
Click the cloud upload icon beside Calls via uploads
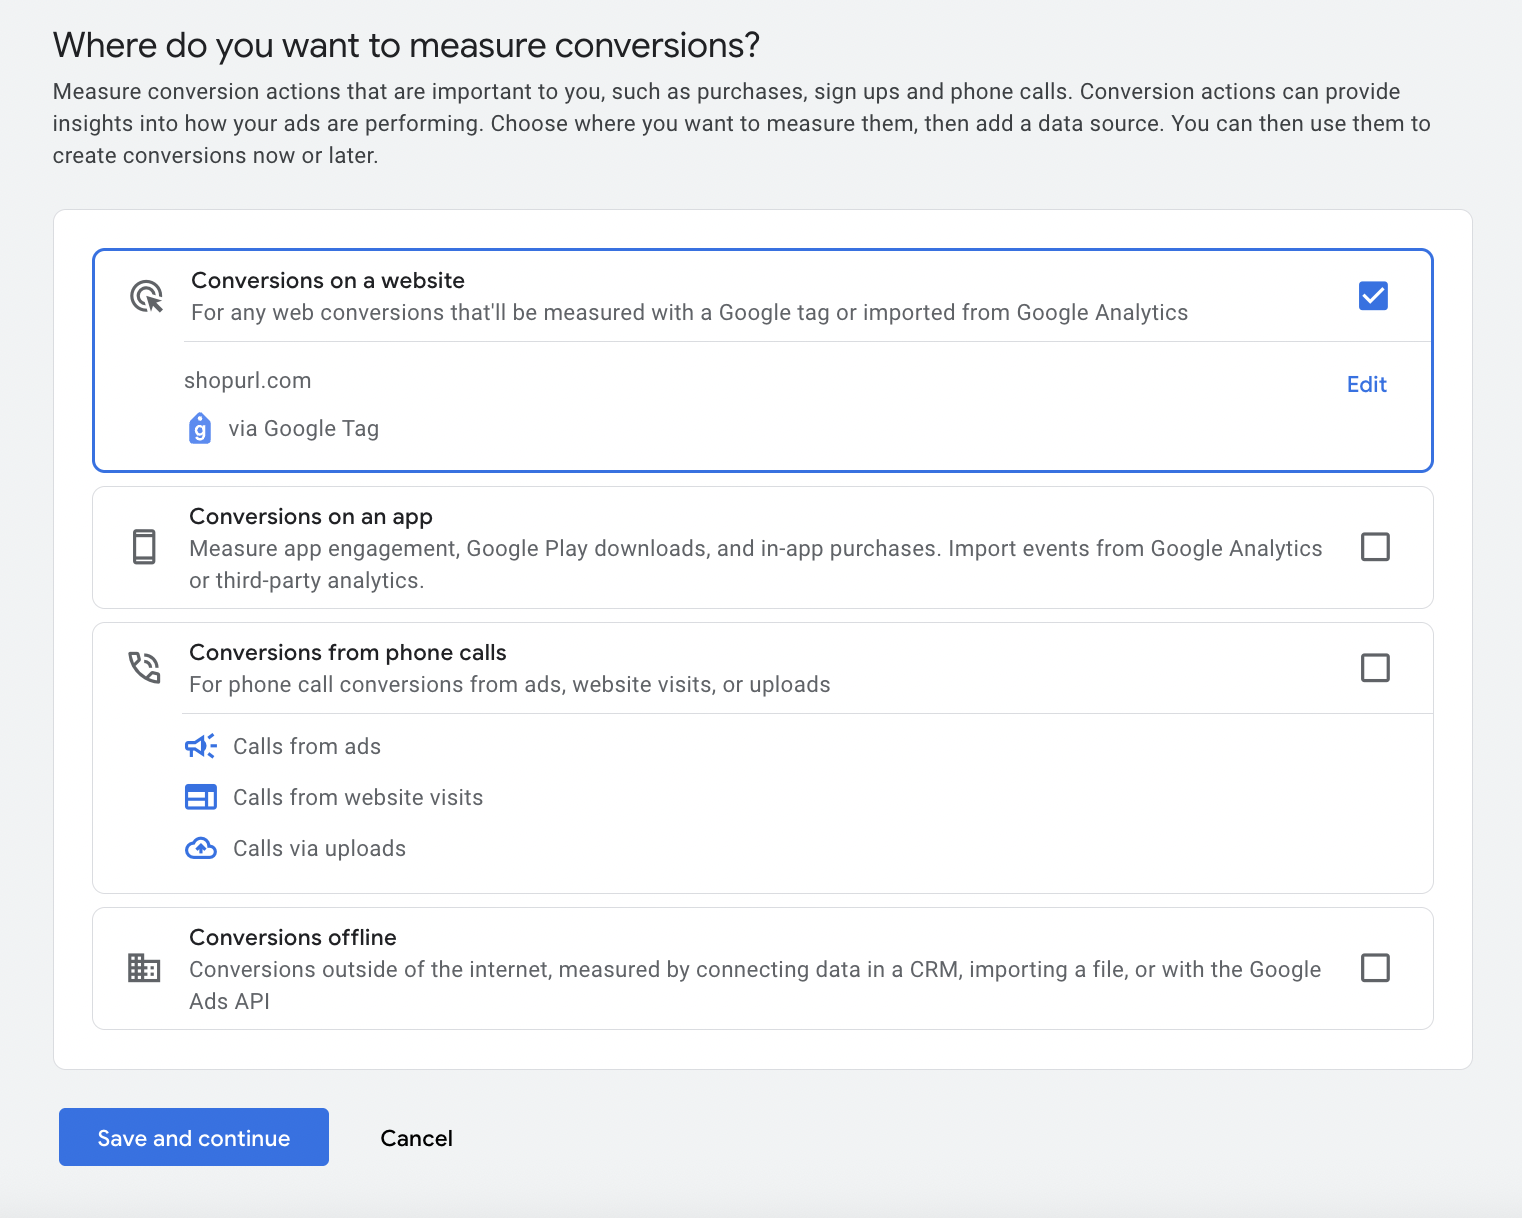(201, 848)
